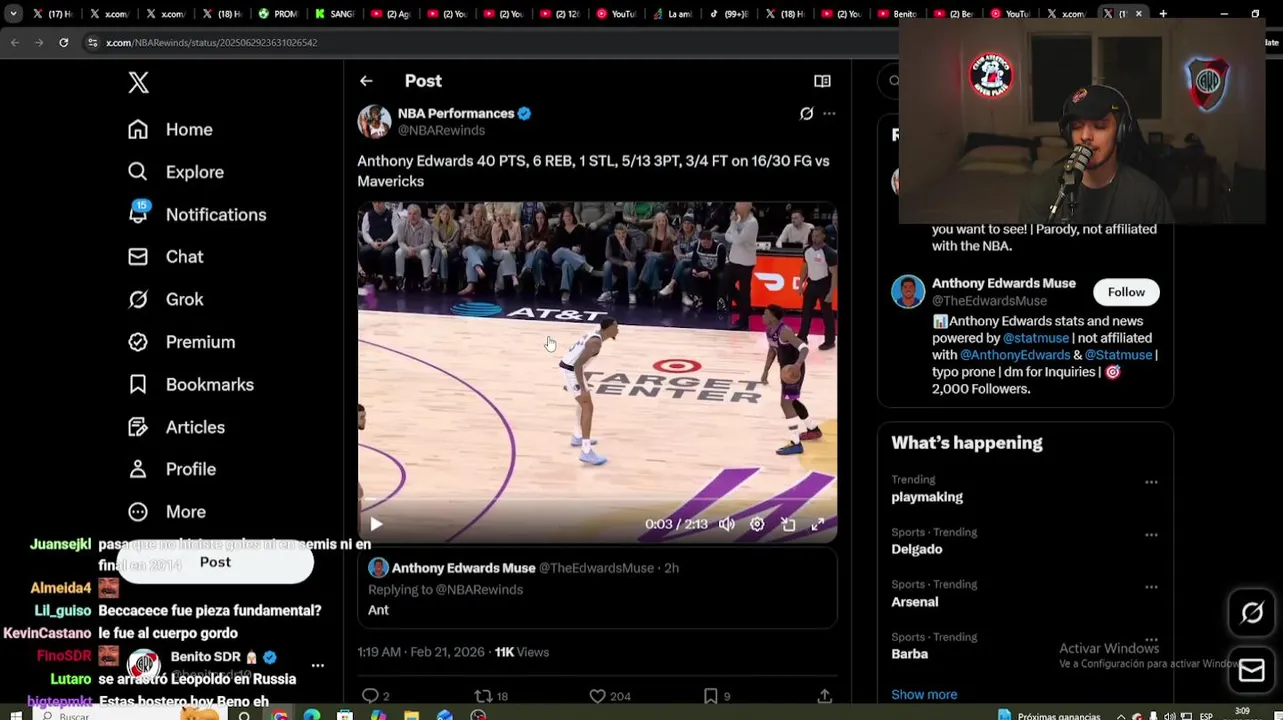This screenshot has height=720, width=1283.
Task: Open NBA Performances profile avatar
Action: [374, 121]
